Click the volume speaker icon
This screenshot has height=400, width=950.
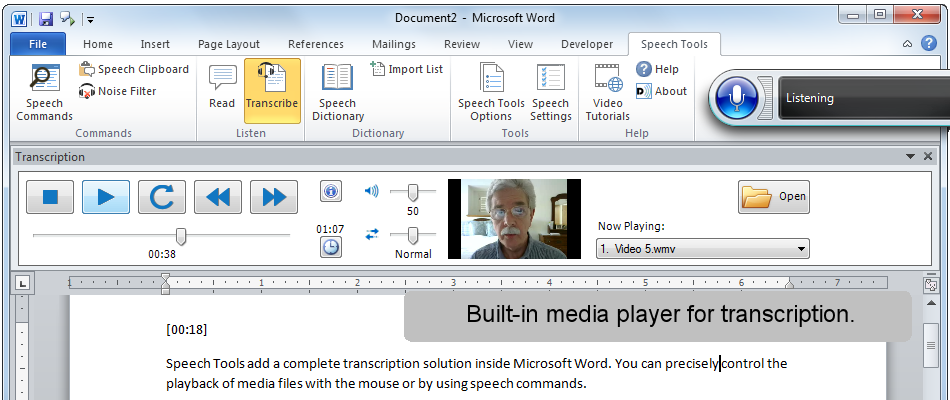(371, 192)
